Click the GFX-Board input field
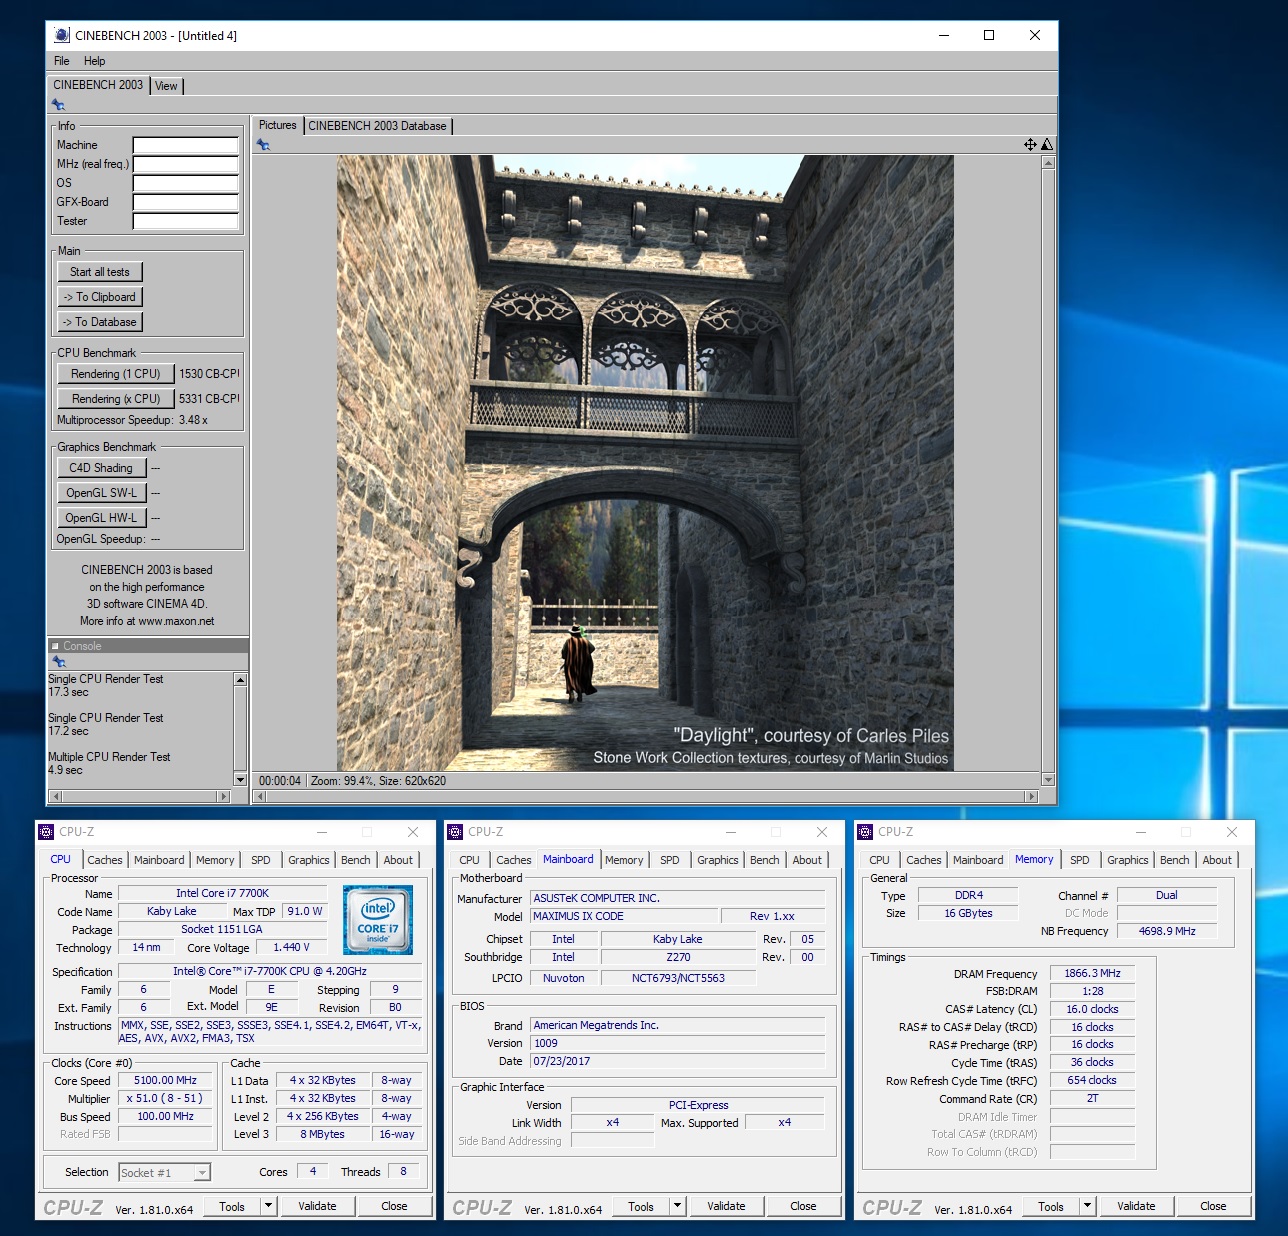Screen dimensions: 1288x1236 click(186, 202)
